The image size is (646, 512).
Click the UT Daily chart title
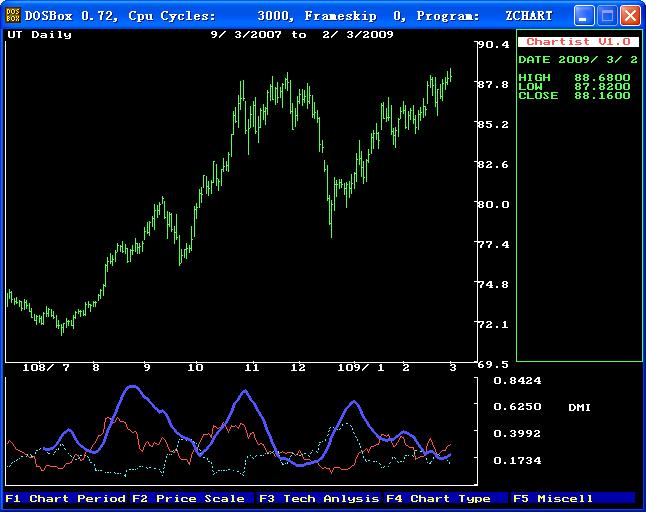point(40,35)
